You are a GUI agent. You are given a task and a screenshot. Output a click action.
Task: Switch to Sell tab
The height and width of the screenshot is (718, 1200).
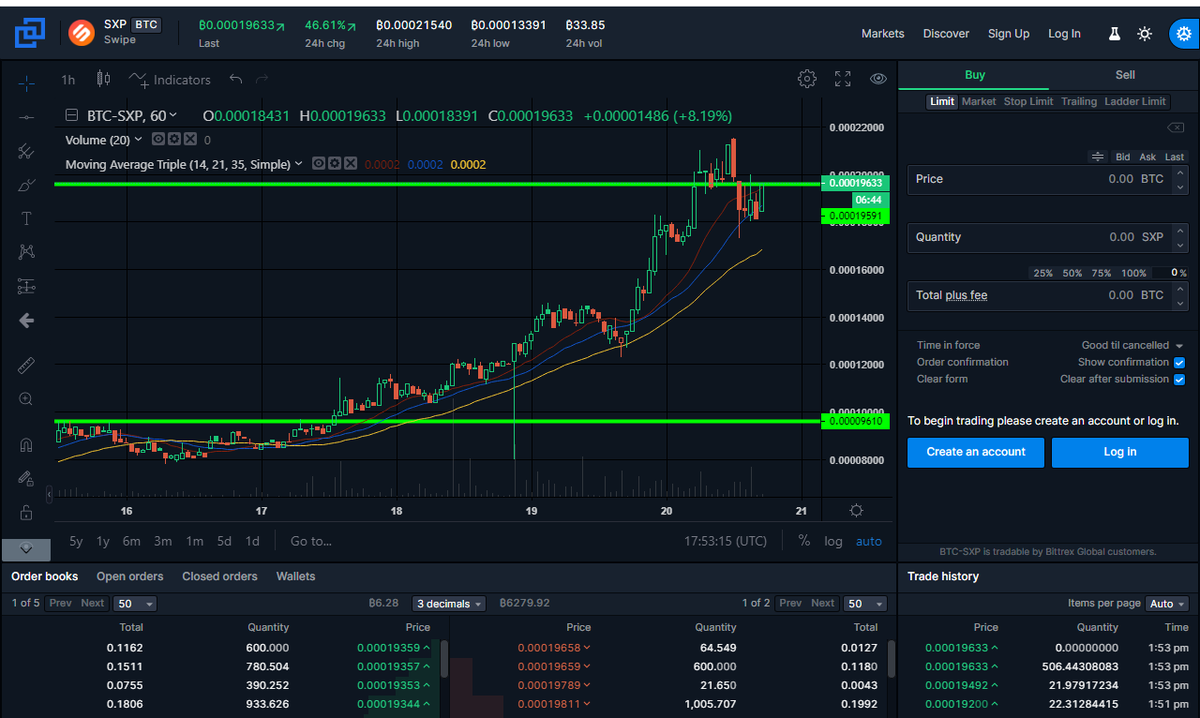(1125, 75)
